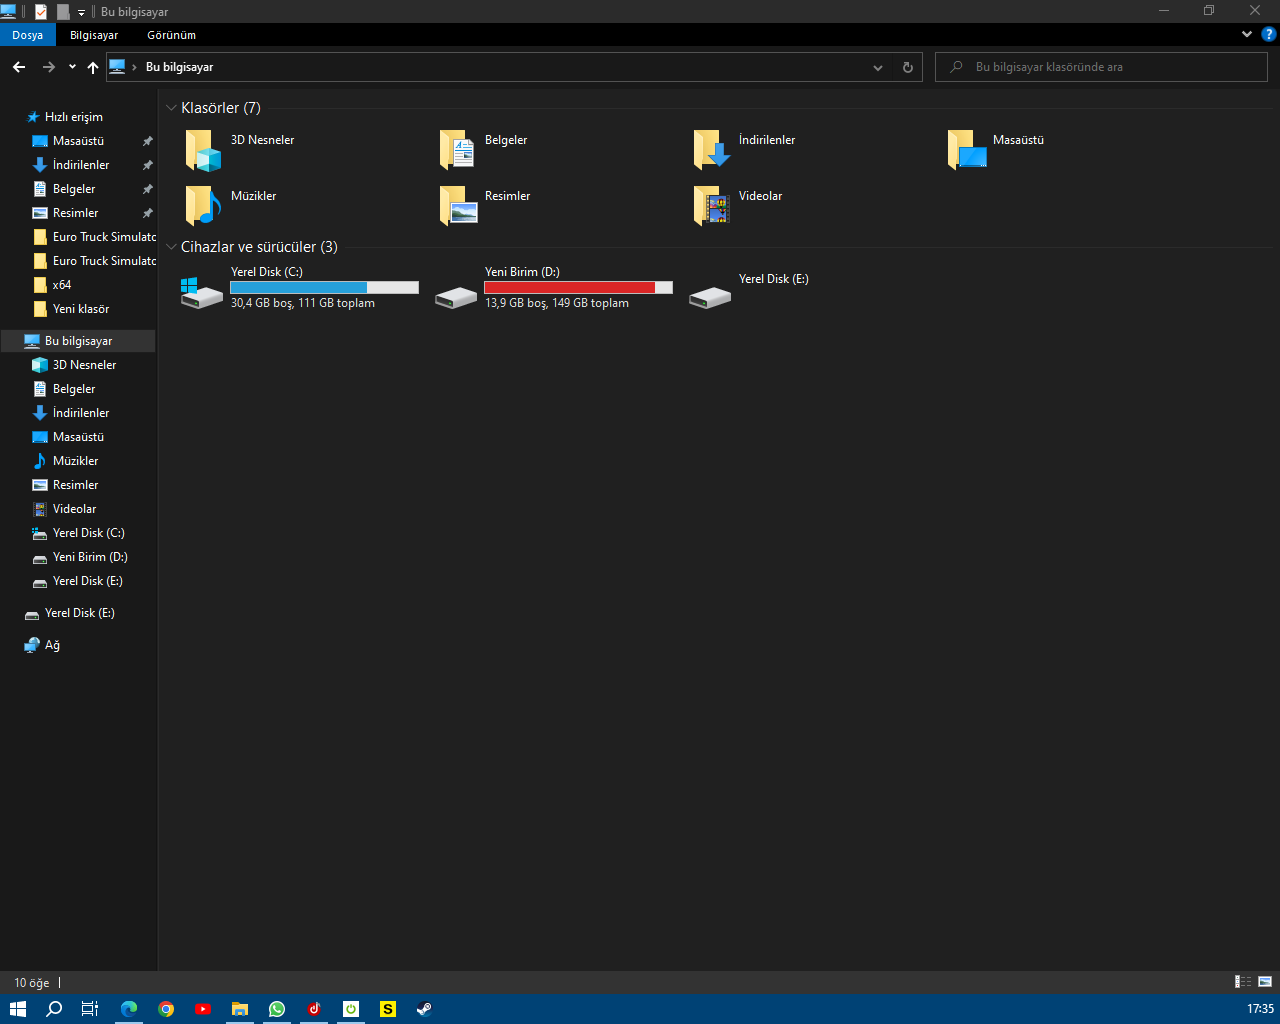Collapse the Klasörler (7) group
Image resolution: width=1280 pixels, height=1024 pixels.
coord(172,108)
